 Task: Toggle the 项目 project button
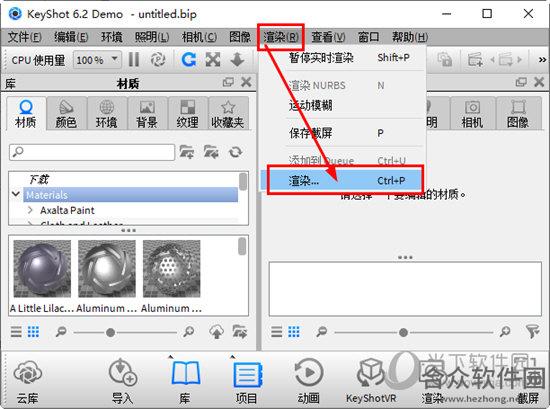247,381
